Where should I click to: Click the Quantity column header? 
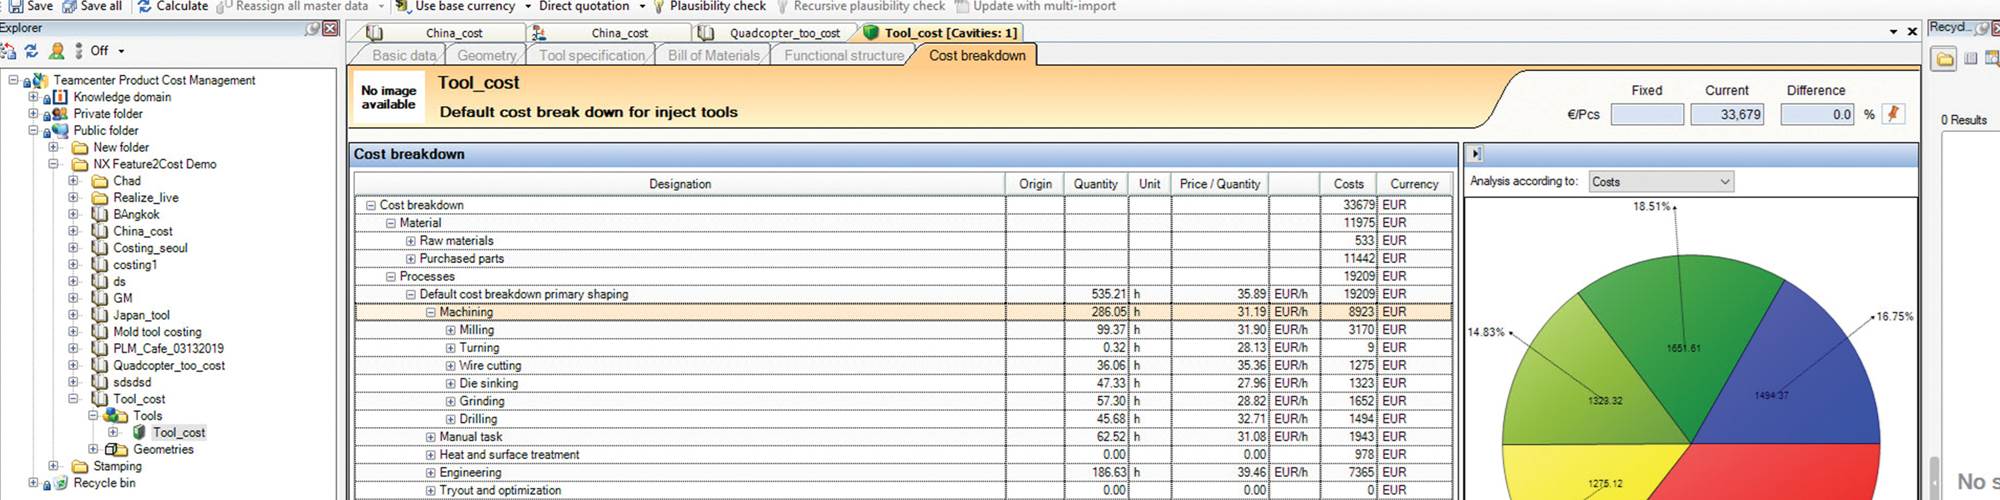(1096, 184)
